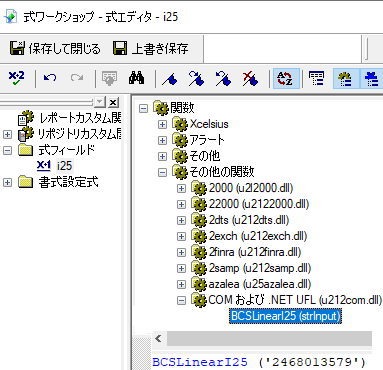Image resolution: width=383 pixels, height=370 pixels.
Task: Click the grayed browse data icon
Action: [109, 78]
